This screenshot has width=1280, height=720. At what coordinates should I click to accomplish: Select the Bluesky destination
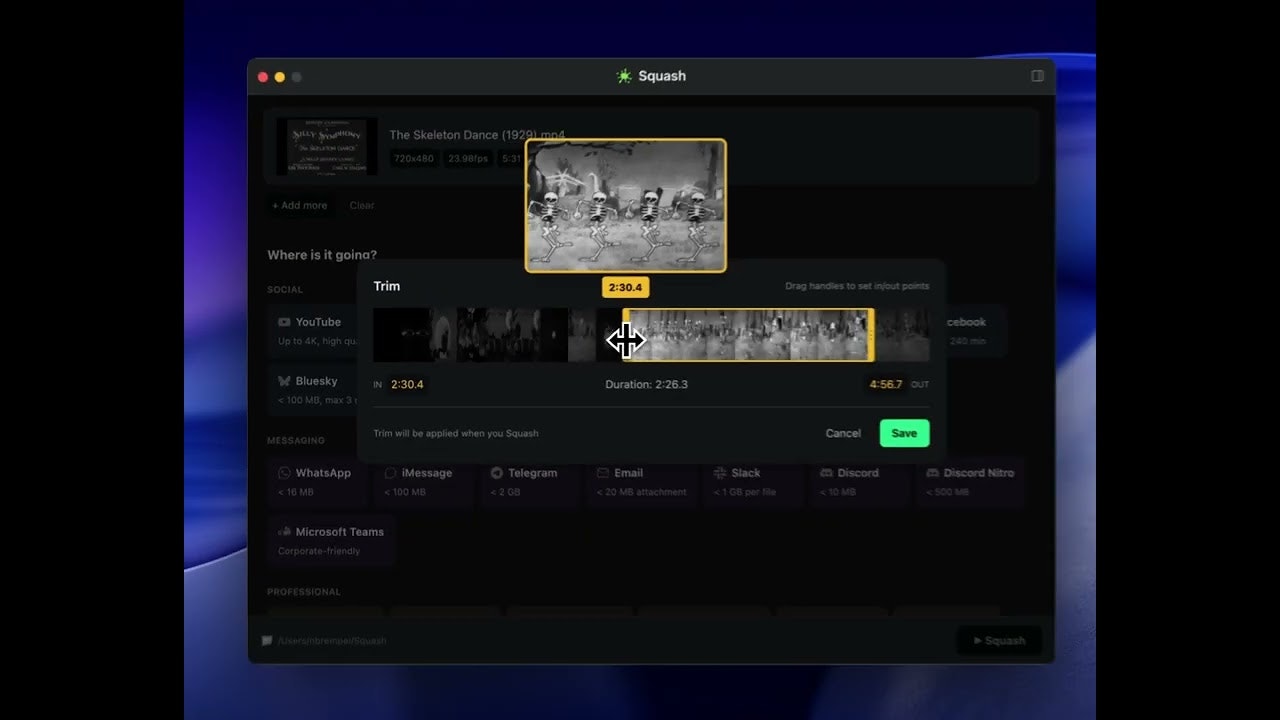coord(315,390)
